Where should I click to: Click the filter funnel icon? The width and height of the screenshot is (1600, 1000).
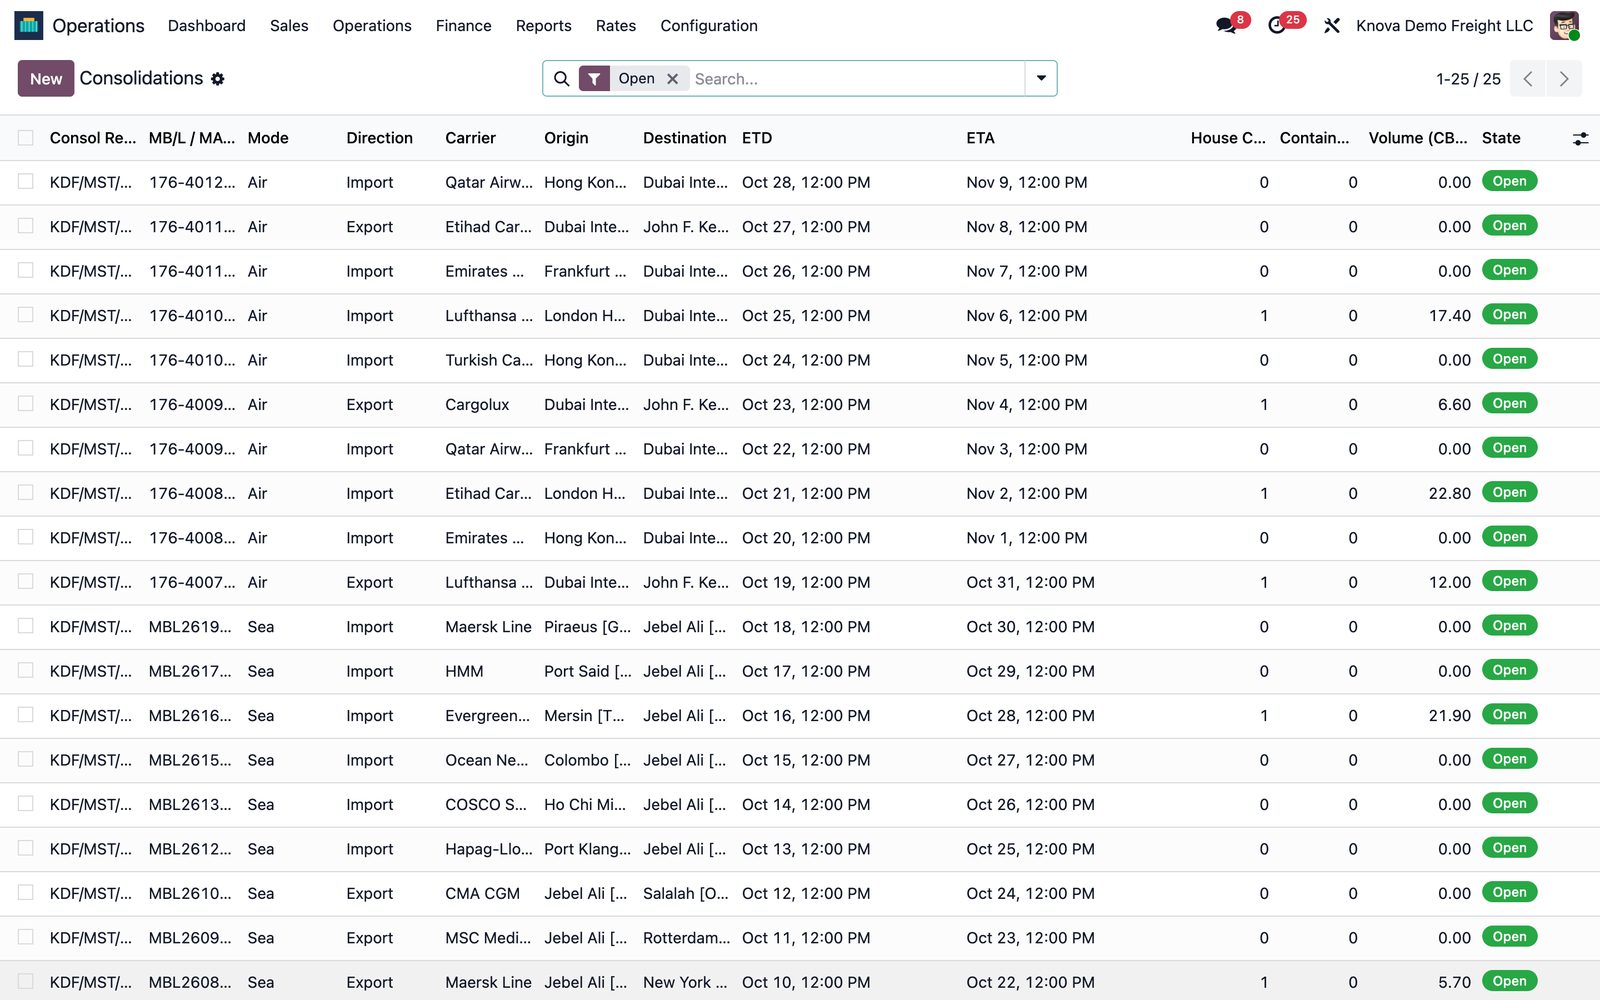click(594, 79)
